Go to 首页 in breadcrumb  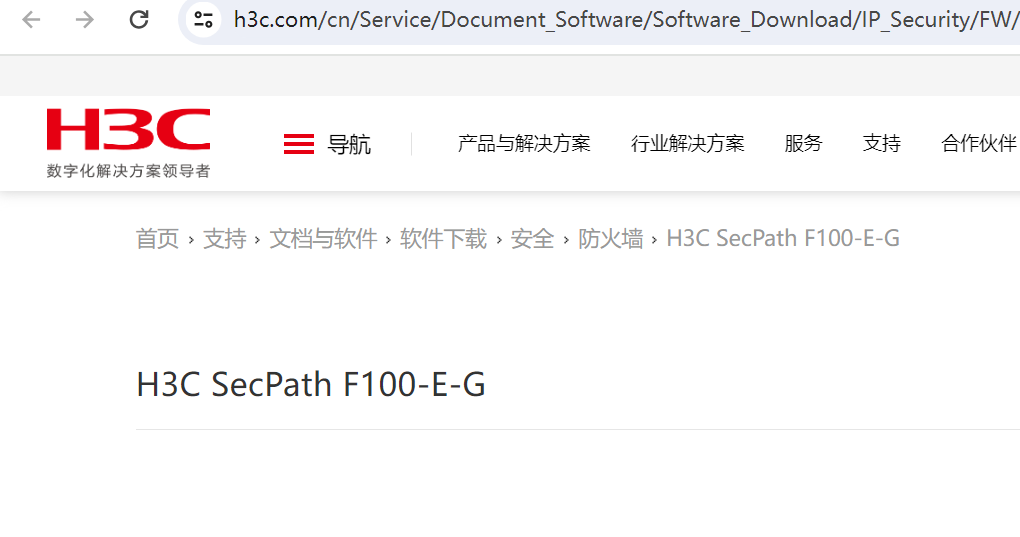157,238
